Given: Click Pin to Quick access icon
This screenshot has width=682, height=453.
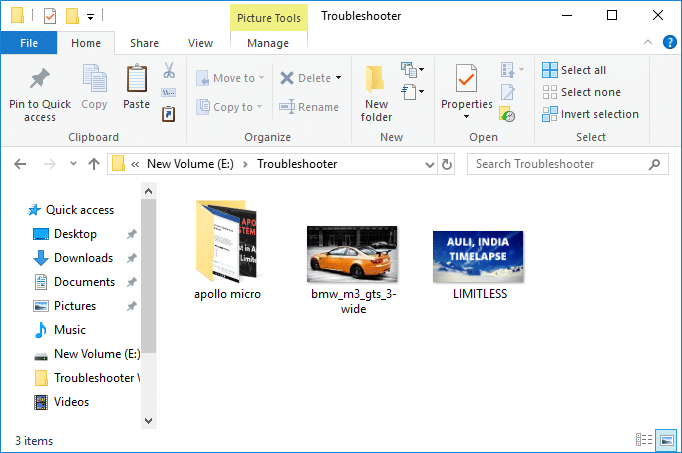Looking at the screenshot, I should pos(40,80).
